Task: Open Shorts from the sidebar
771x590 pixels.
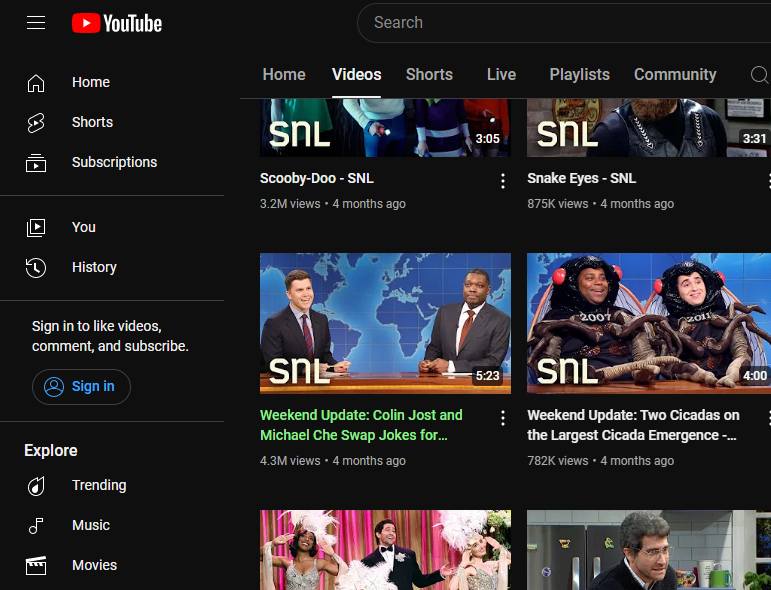Action: coord(92,122)
